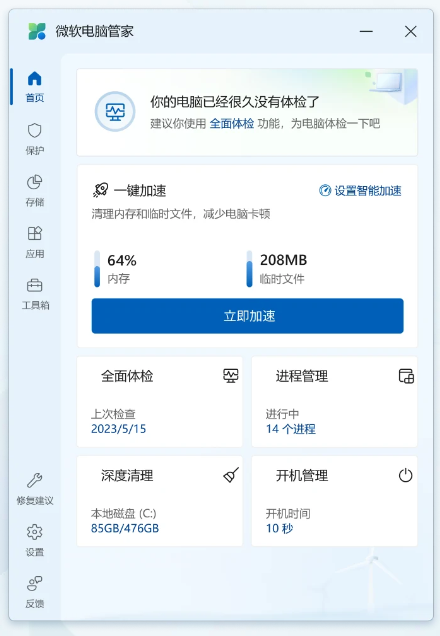Viewport: 440px width, 636px height.
Task: Minimize the PC Manager window
Action: pos(366,31)
